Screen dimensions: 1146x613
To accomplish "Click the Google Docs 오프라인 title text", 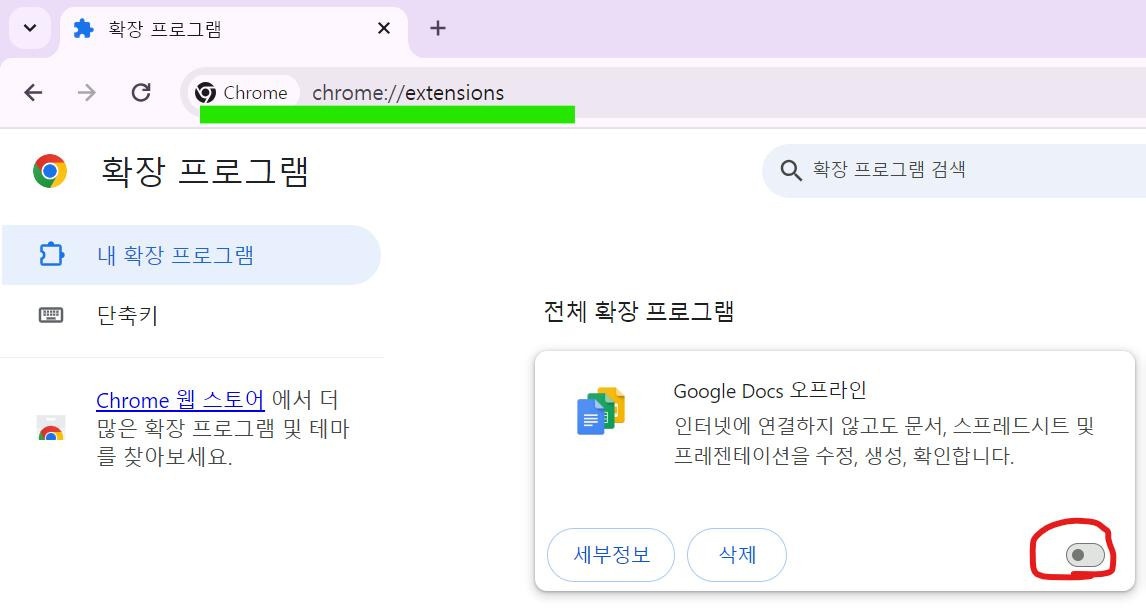I will click(770, 391).
